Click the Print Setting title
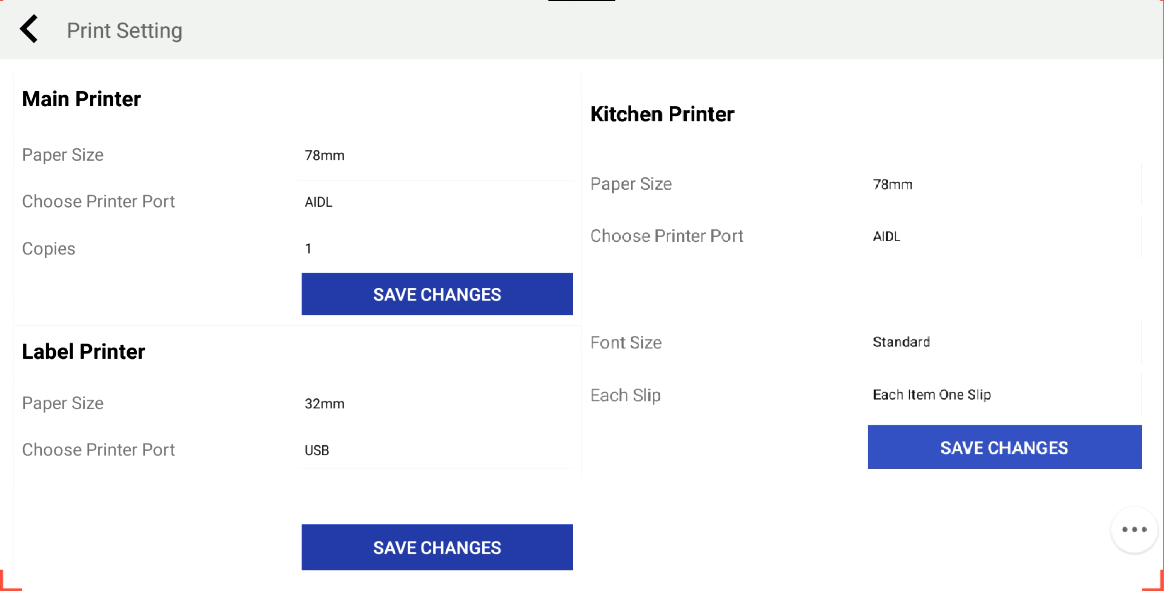The width and height of the screenshot is (1165, 591). [125, 30]
